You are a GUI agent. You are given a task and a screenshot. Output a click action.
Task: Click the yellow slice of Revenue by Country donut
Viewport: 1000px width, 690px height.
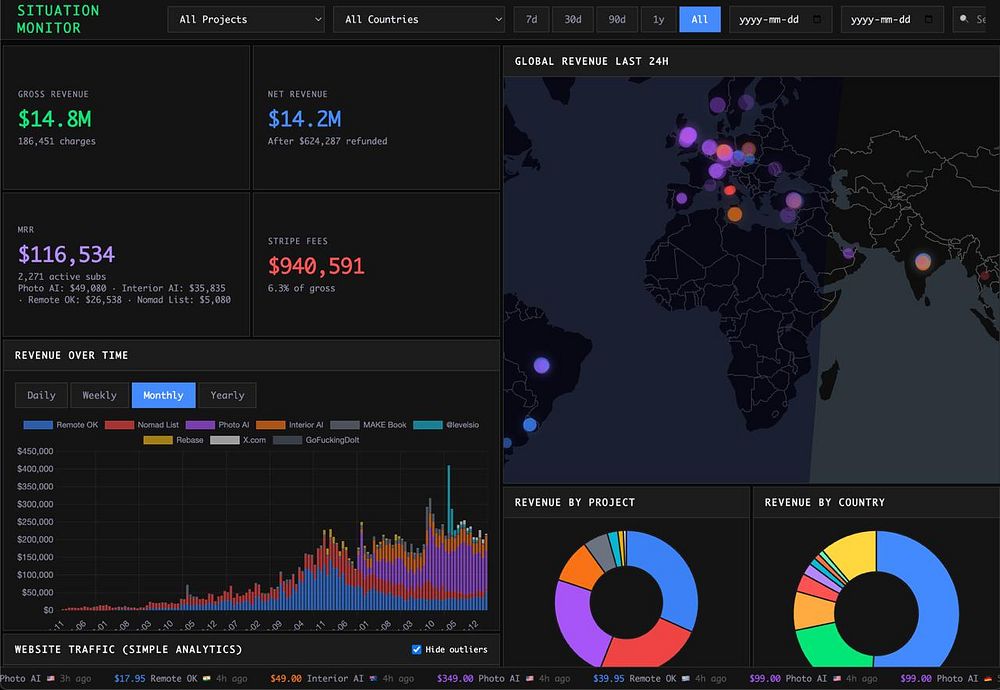click(x=855, y=554)
